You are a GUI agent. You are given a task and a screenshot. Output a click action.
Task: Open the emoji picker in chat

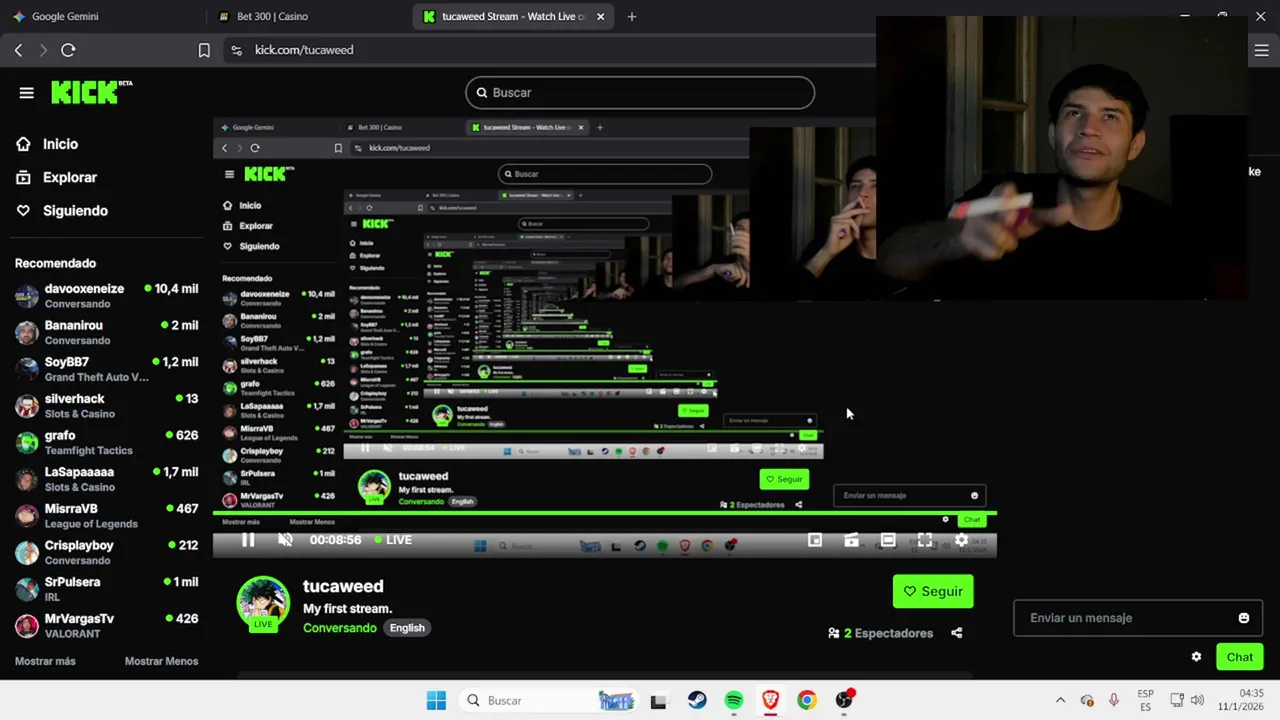(1244, 618)
